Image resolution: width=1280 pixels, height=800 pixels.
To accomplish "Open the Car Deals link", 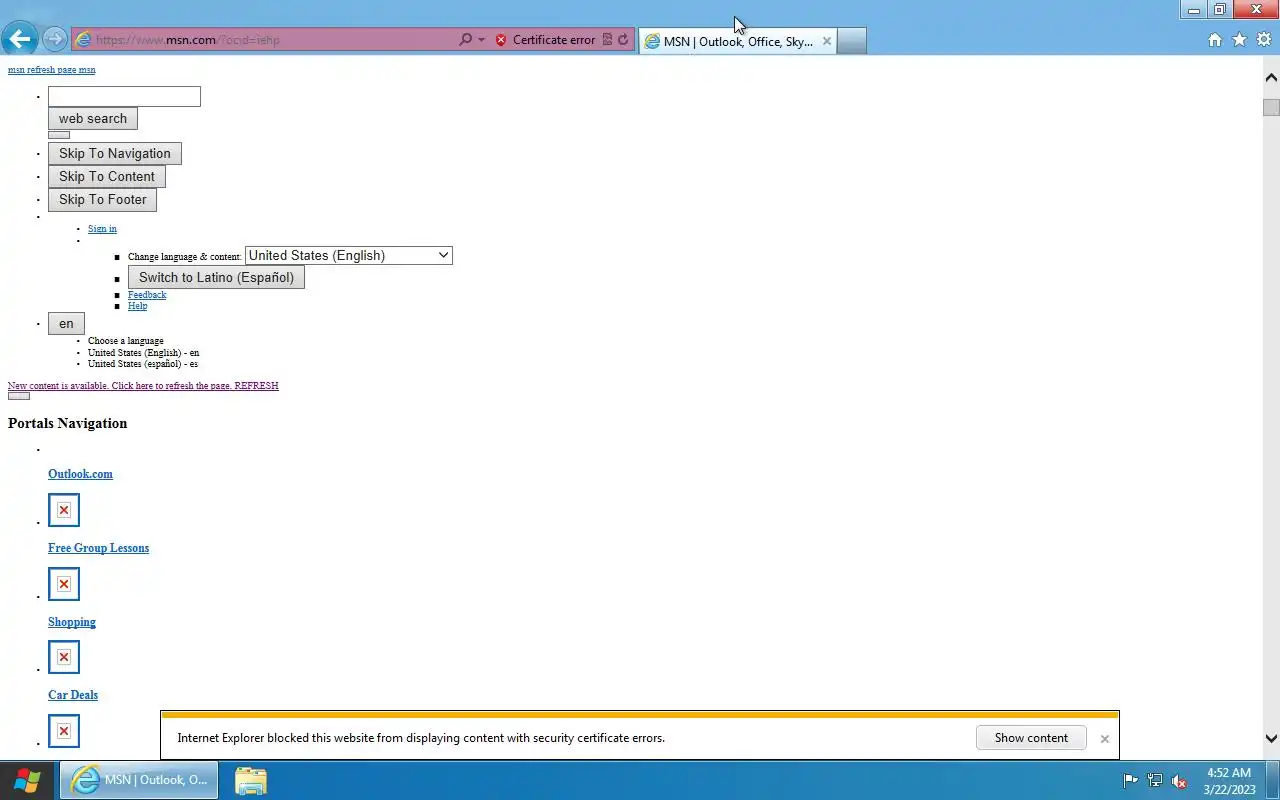I will pos(73,695).
